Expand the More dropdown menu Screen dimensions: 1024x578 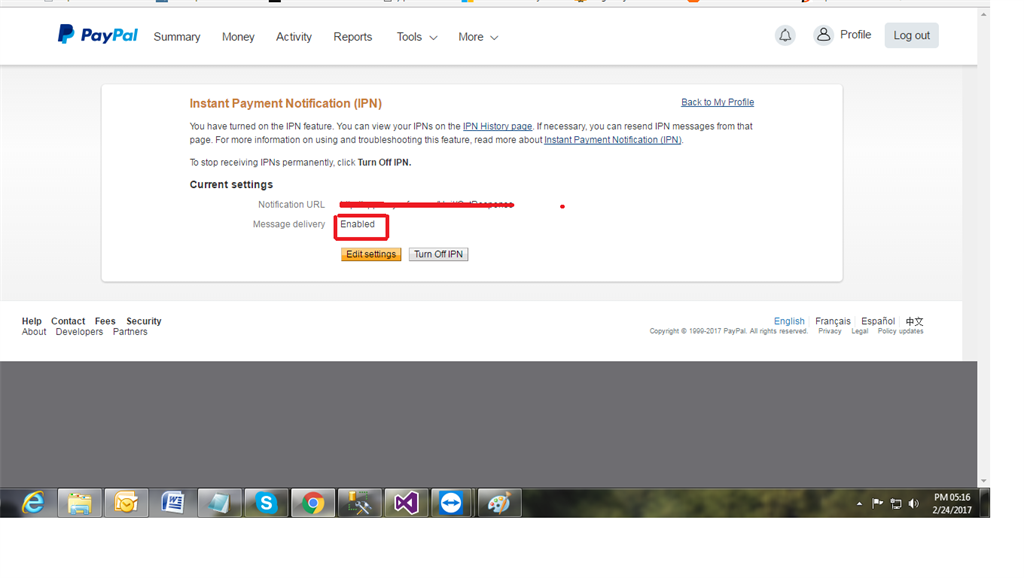coord(478,37)
